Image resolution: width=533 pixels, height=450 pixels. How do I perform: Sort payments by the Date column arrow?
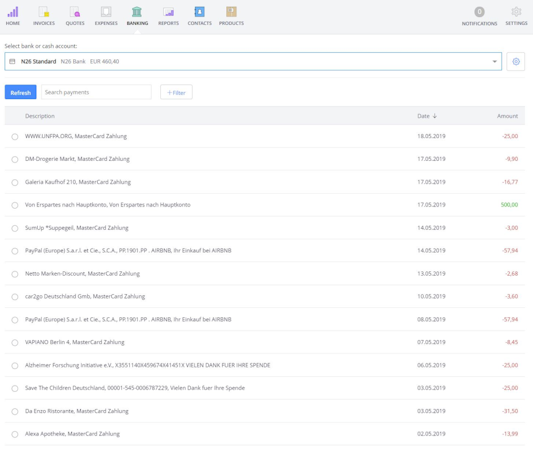[x=435, y=116]
